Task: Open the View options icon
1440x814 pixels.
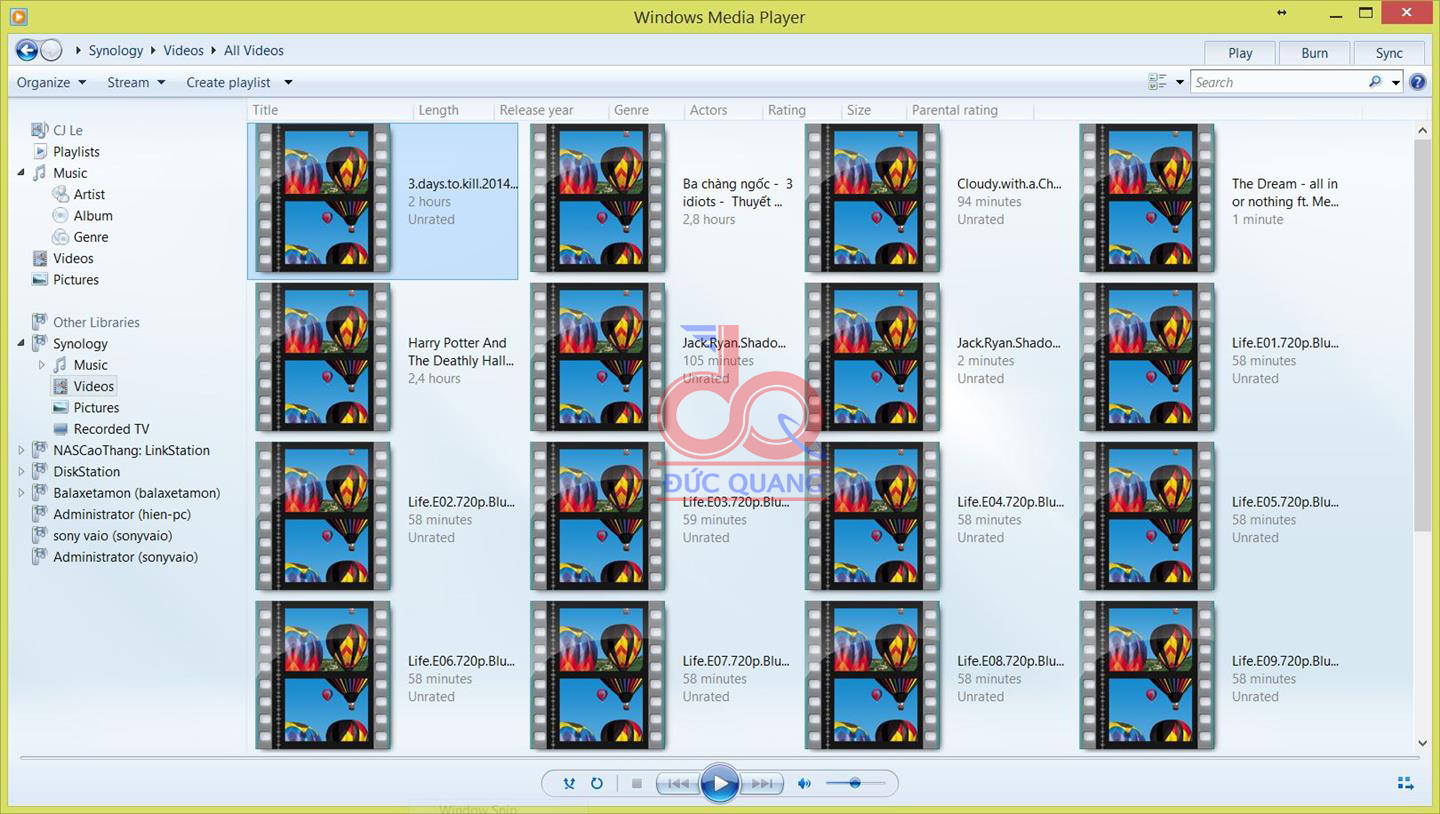Action: coord(1158,82)
